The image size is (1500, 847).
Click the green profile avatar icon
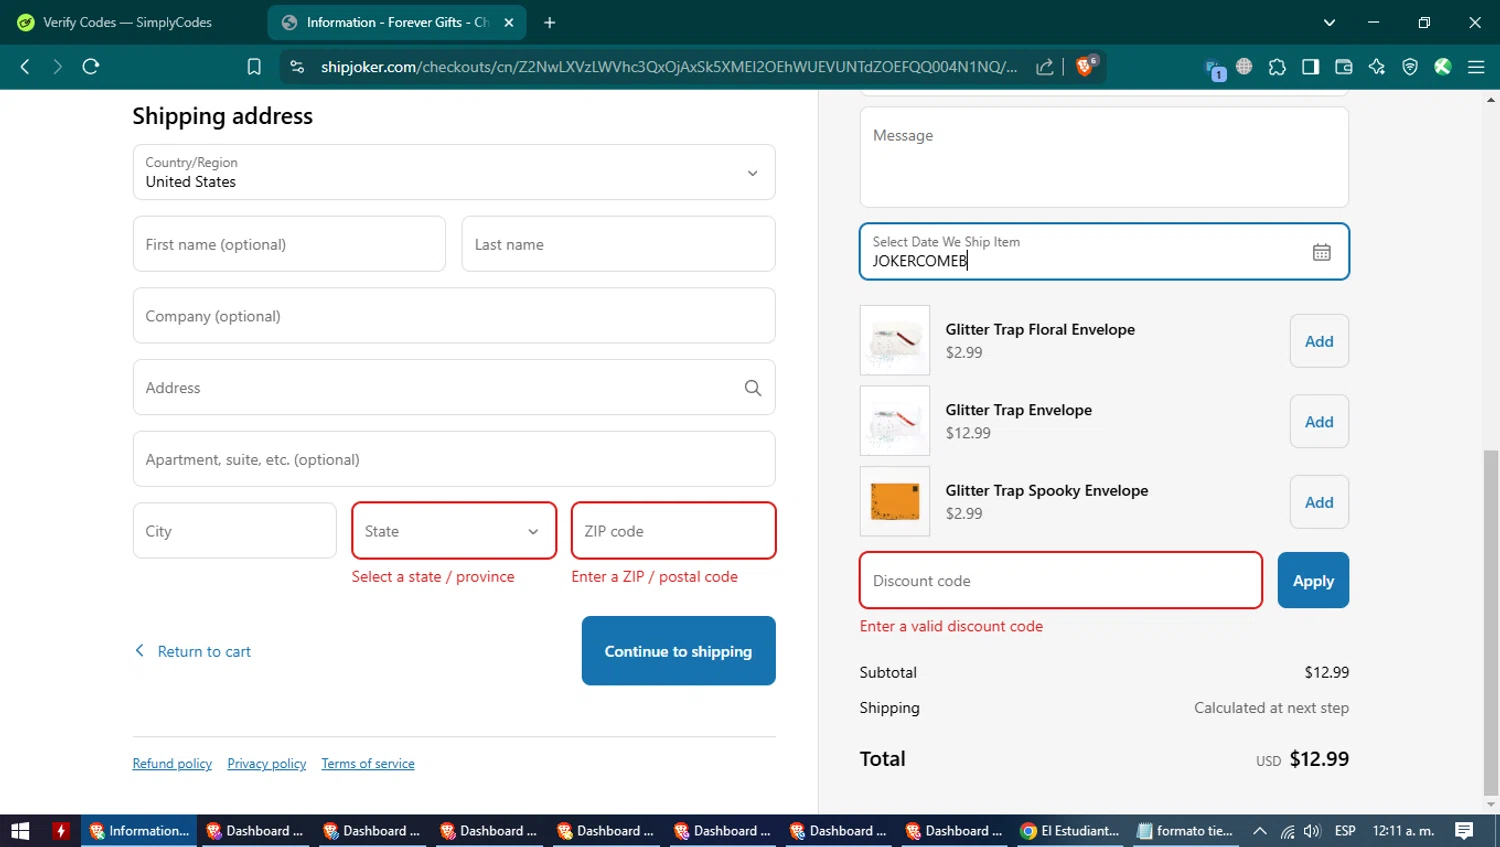[1442, 67]
